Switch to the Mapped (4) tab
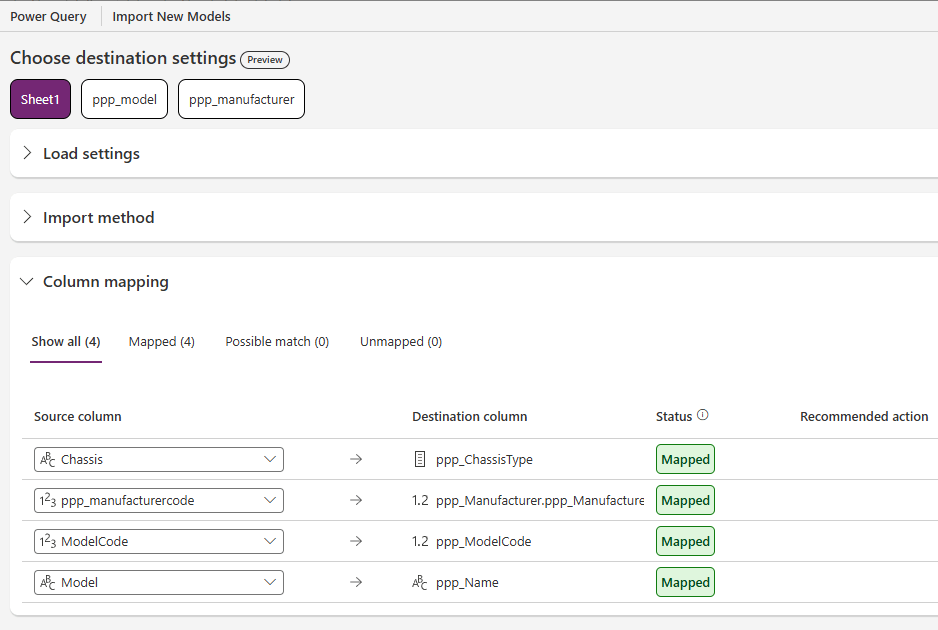The width and height of the screenshot is (938, 630). 162,342
